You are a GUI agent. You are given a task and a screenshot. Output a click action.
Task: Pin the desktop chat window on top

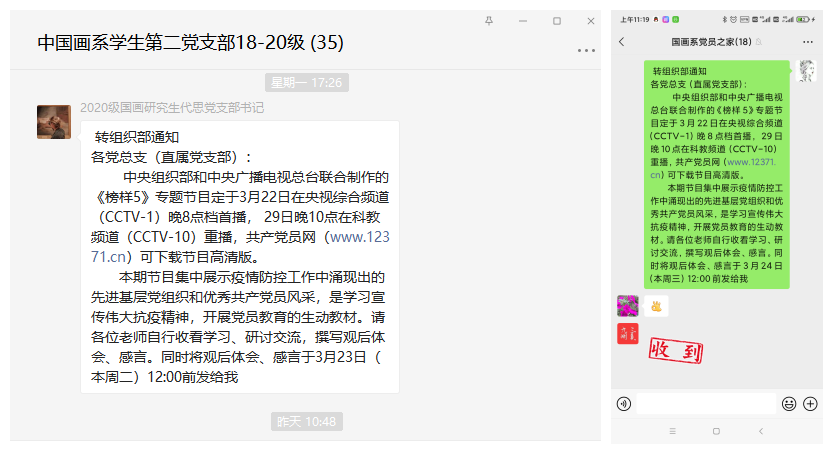488,20
